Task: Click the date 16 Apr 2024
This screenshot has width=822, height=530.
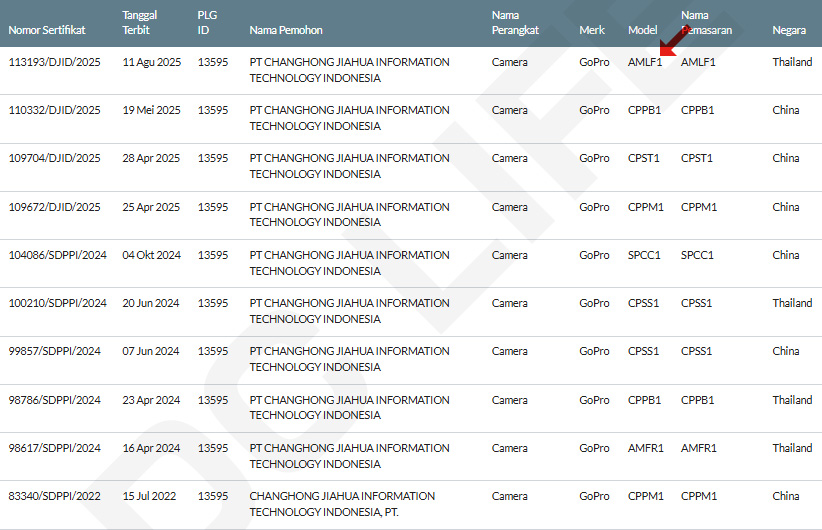Action: pos(151,448)
